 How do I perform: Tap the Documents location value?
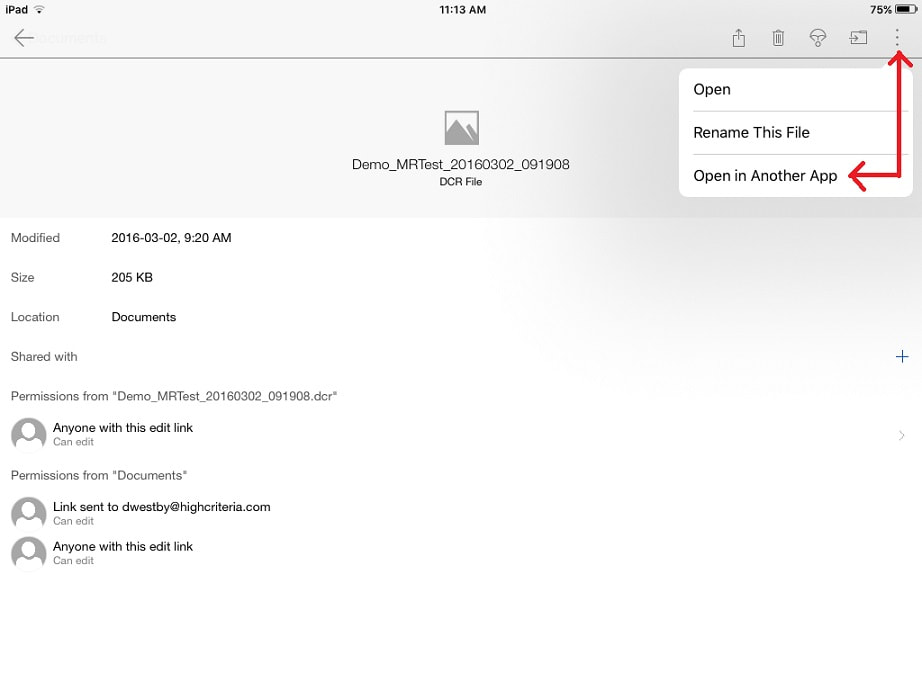tap(143, 317)
